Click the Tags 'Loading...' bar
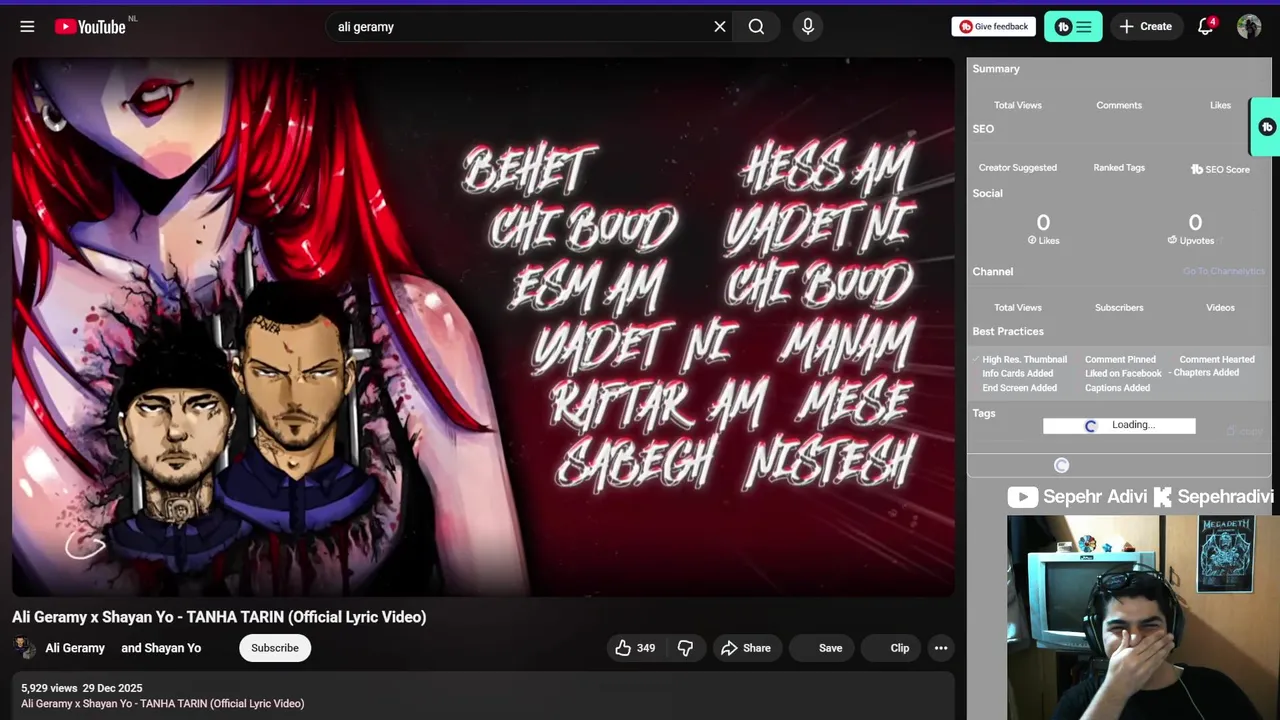1280x720 pixels. (1119, 425)
